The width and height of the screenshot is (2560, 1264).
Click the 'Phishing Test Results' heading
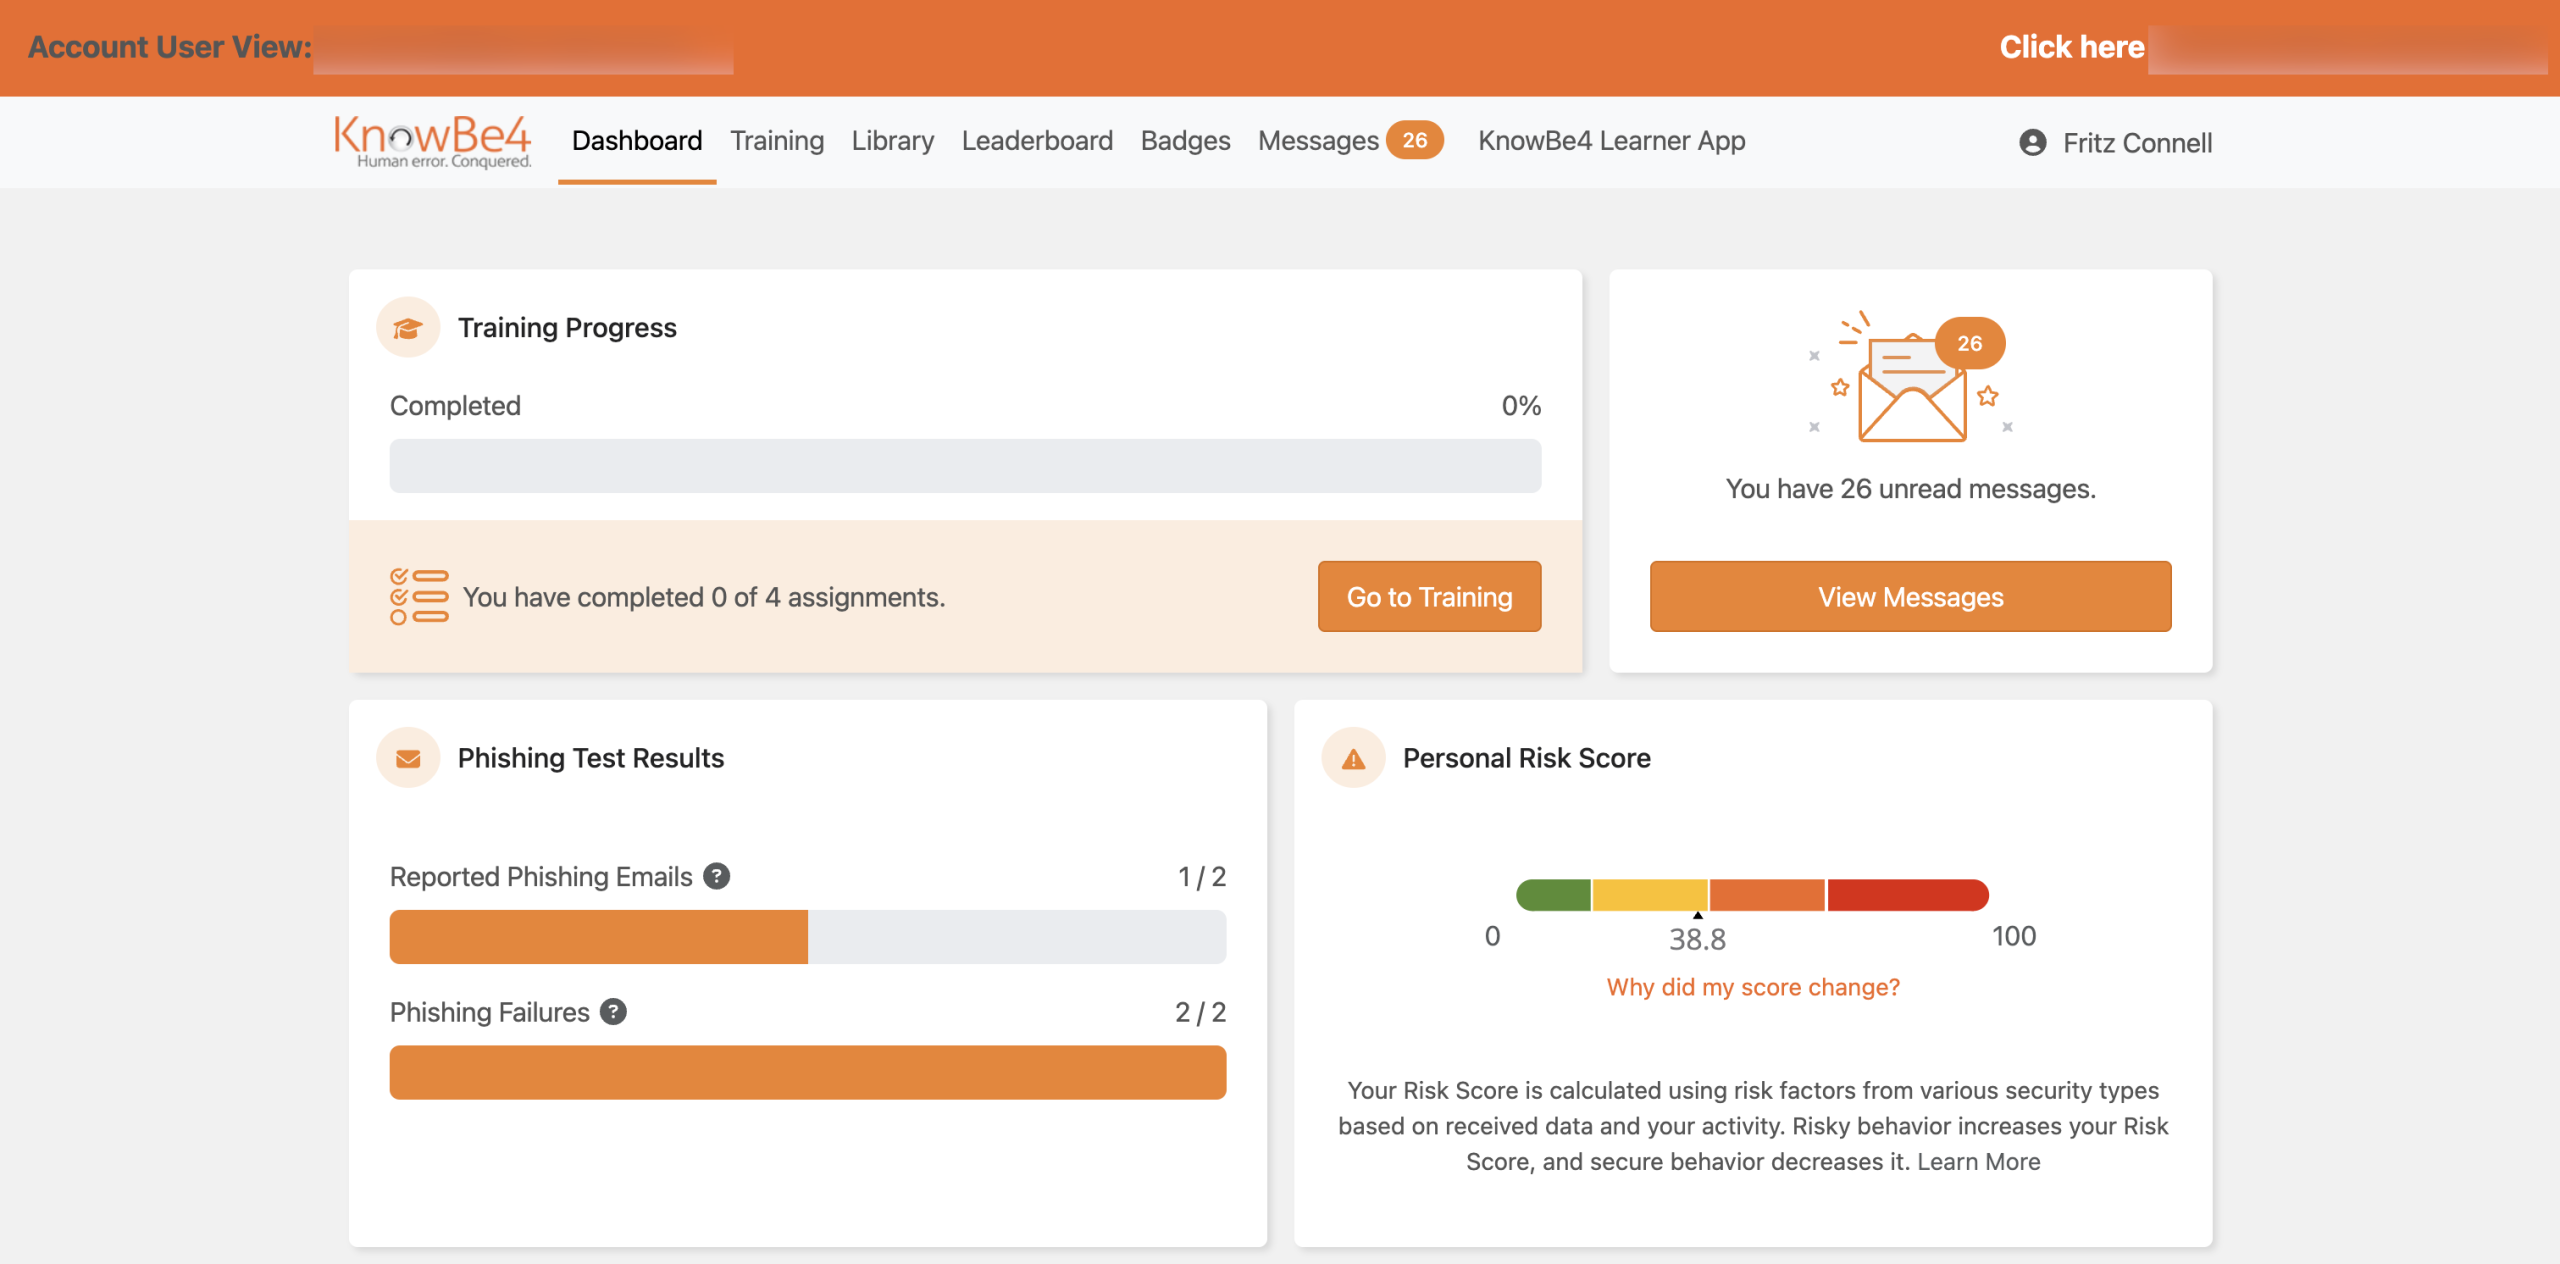click(591, 758)
